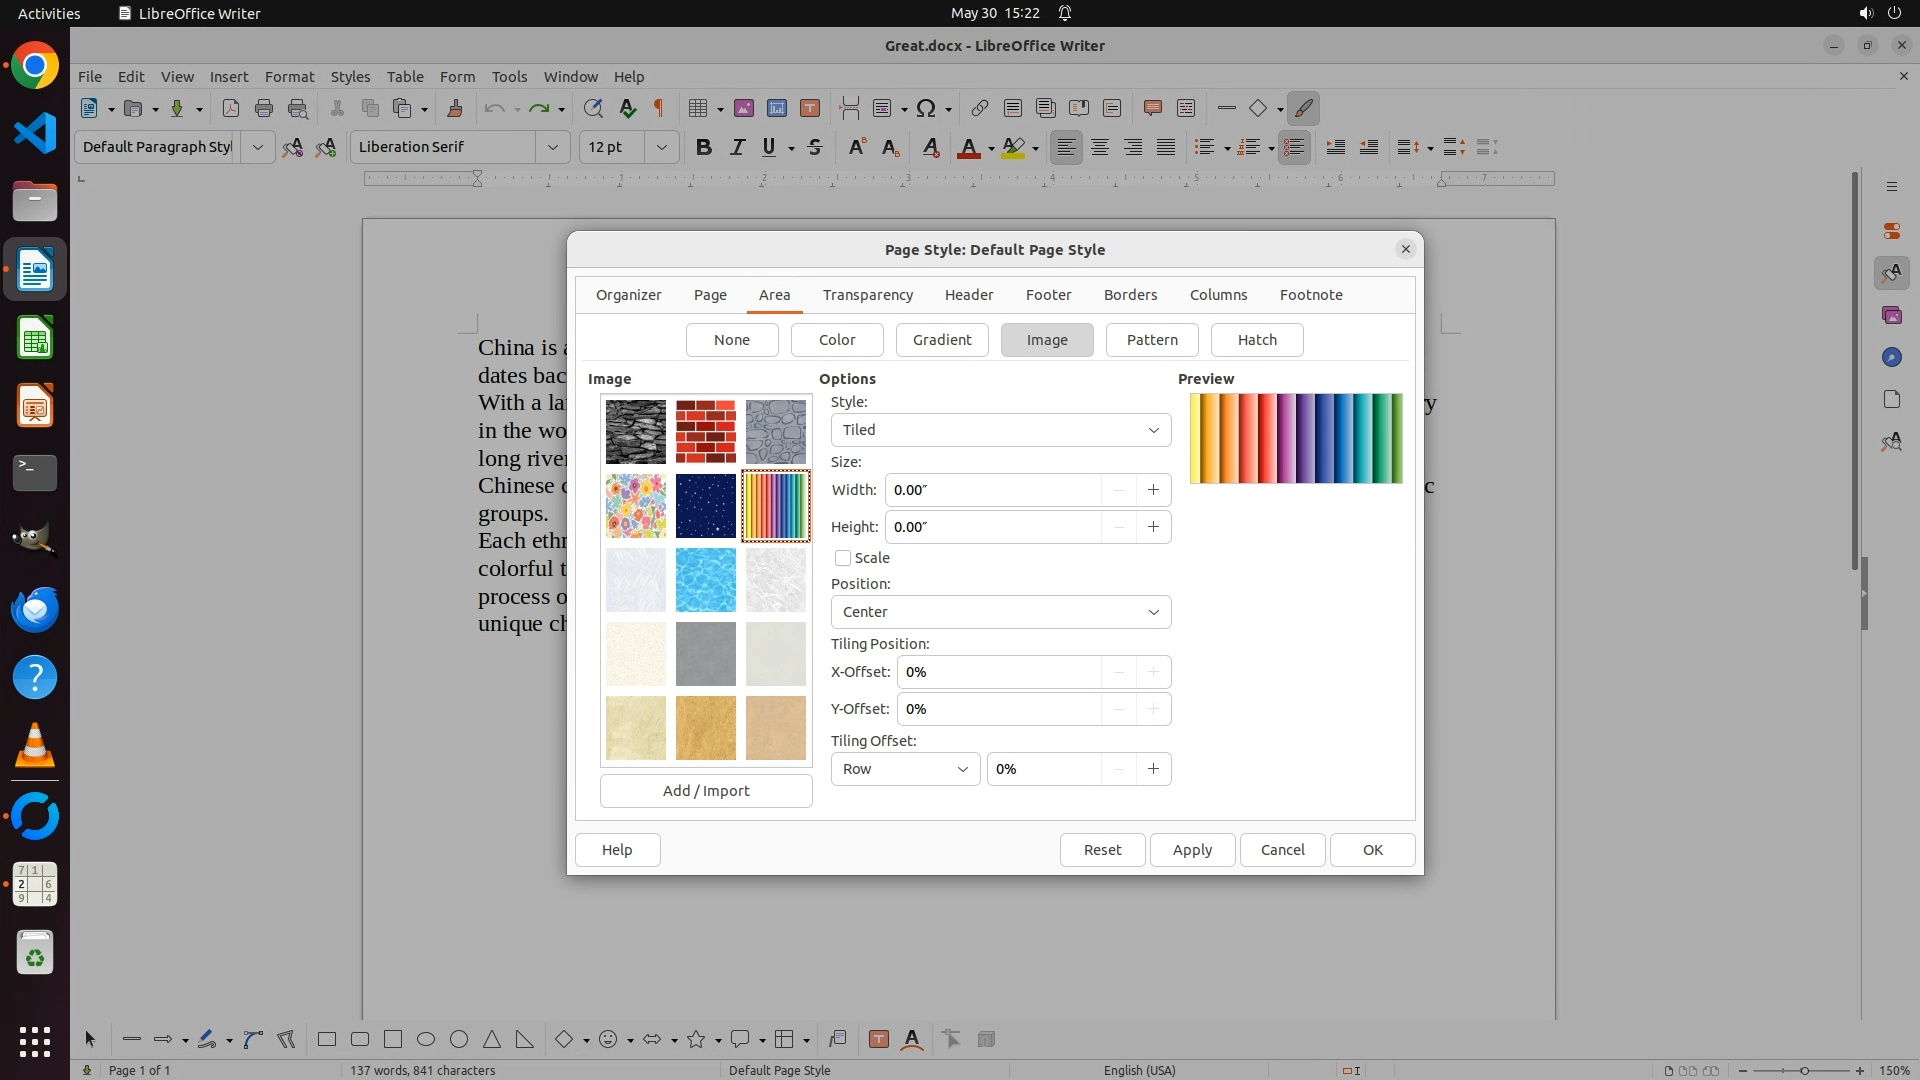This screenshot has width=1920, height=1080.
Task: Click the Insert Special Character icon
Action: pyautogui.click(x=926, y=108)
